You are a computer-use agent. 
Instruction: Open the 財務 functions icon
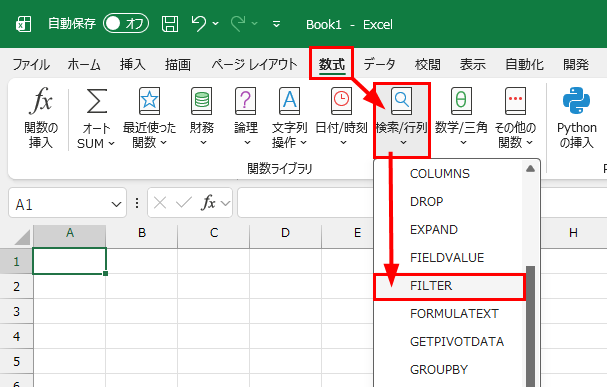[202, 101]
